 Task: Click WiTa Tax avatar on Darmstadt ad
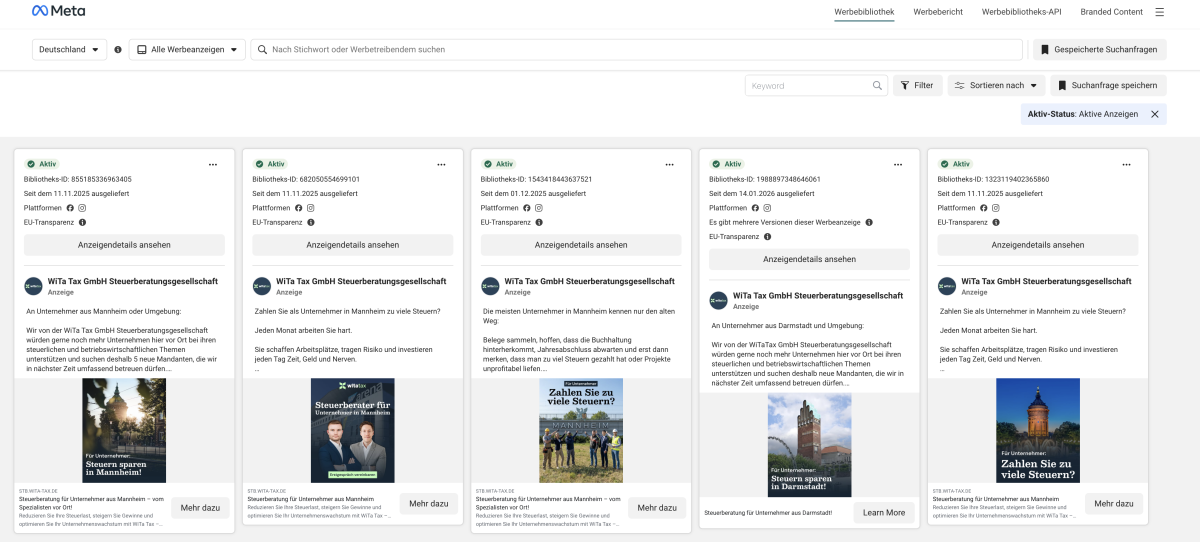click(718, 300)
